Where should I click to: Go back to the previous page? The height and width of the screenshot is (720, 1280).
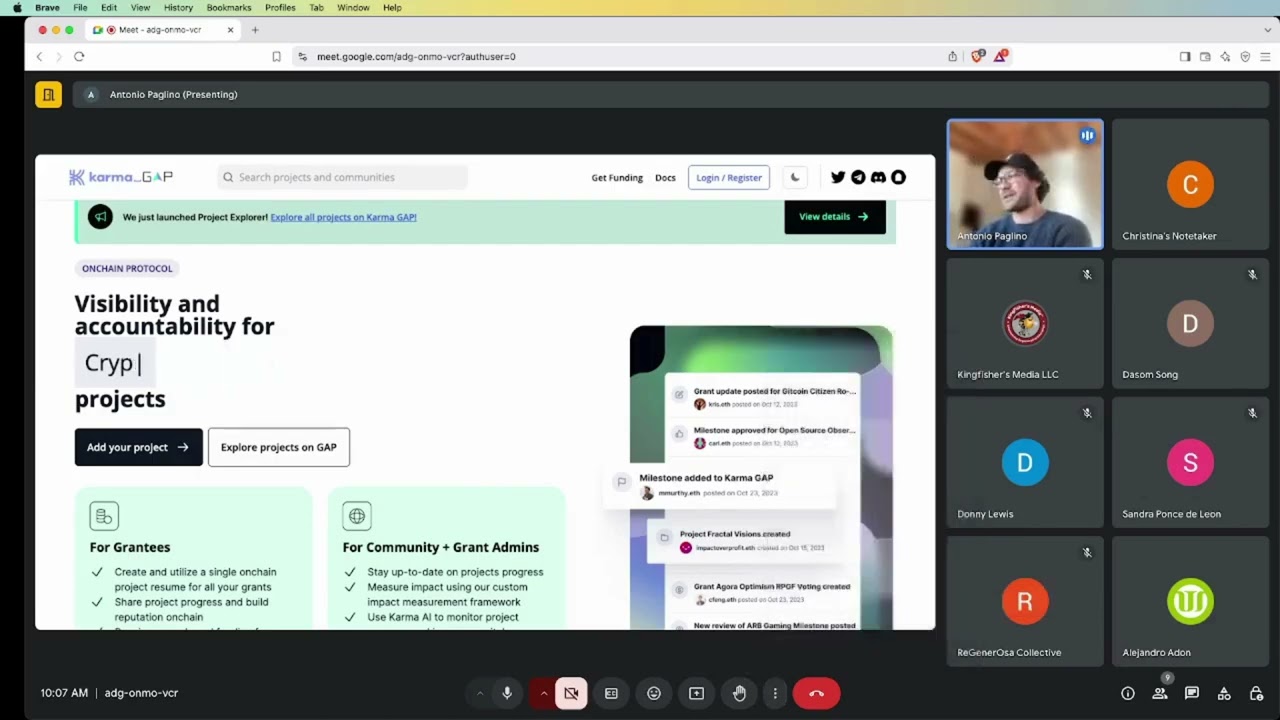coord(39,57)
